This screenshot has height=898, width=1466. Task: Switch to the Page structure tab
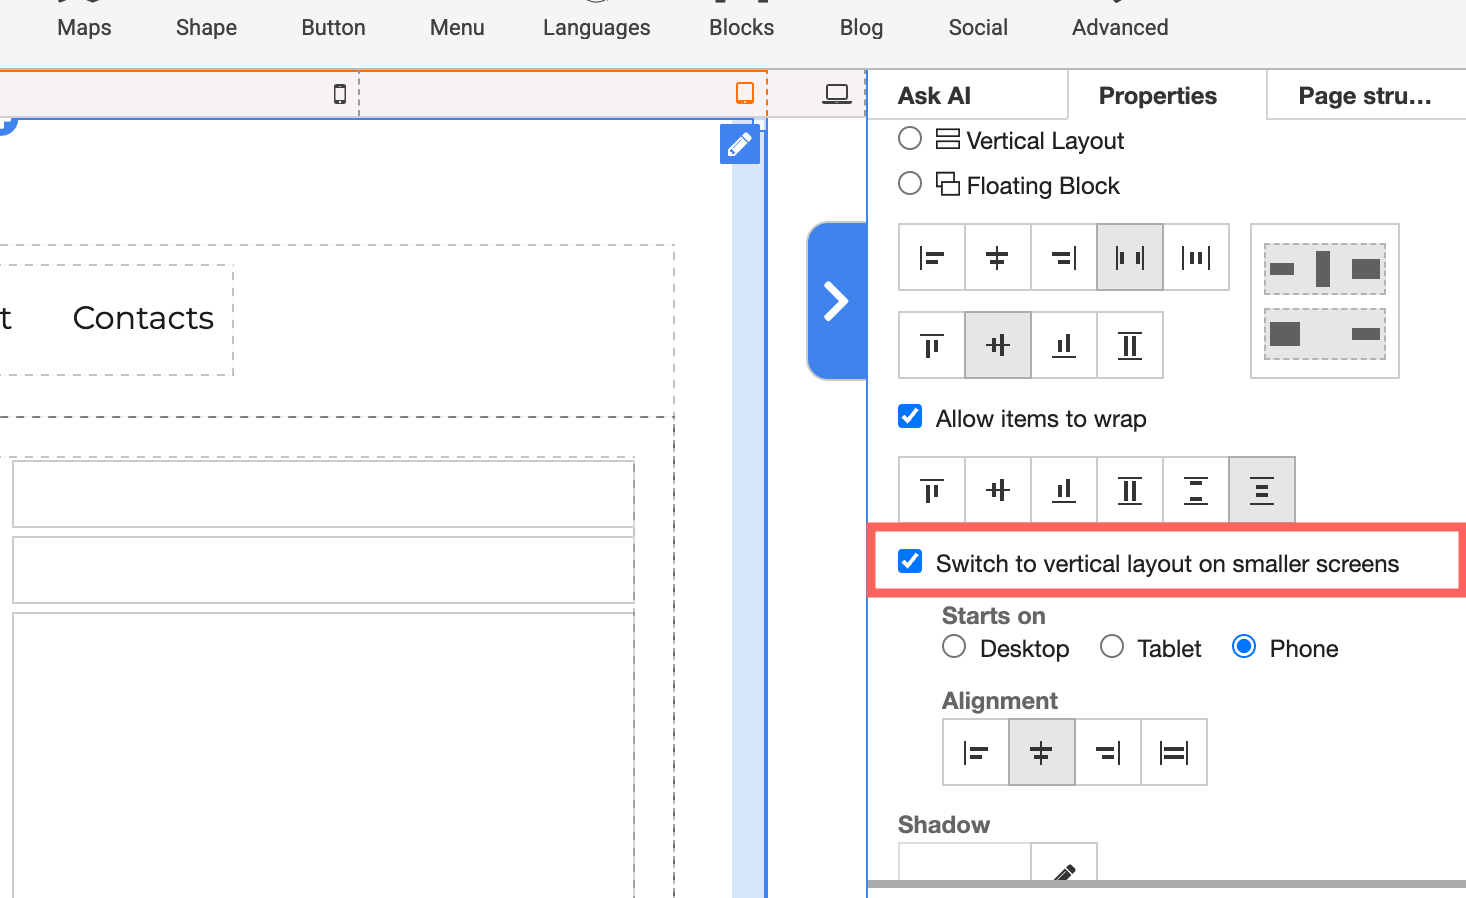[x=1364, y=96]
